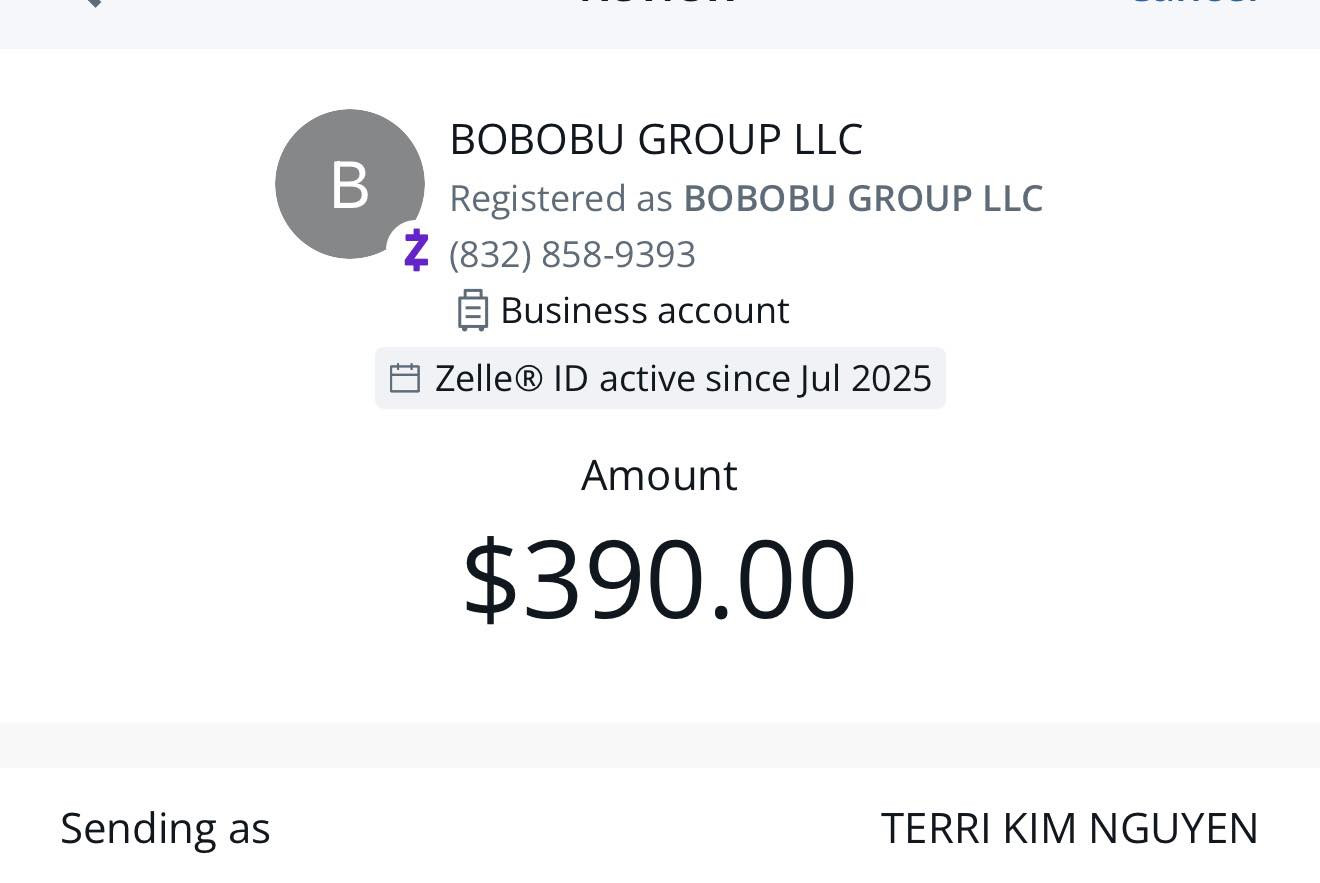Select the sender name TERRI KIM NGUYEN
1320x883 pixels.
point(1068,828)
